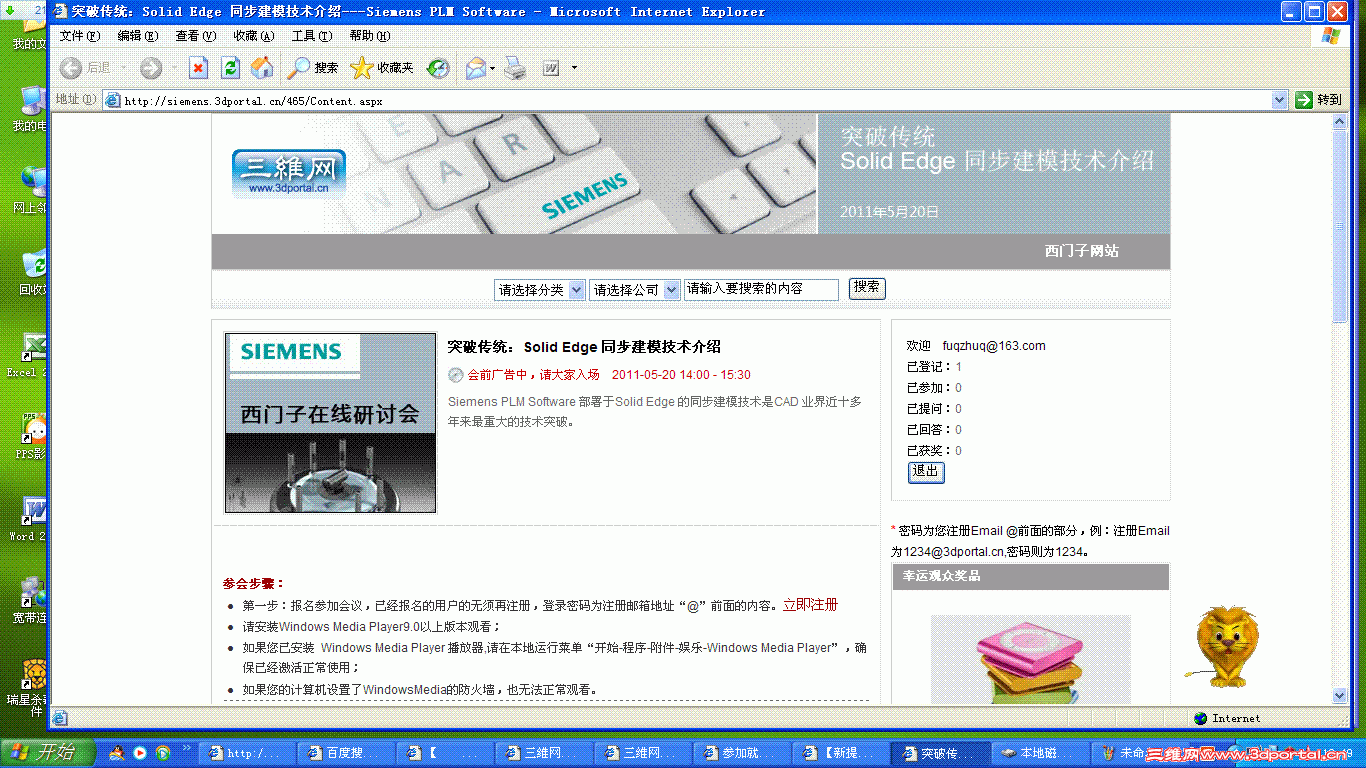Open the History clock icon in toolbar
1366x768 pixels.
438,68
